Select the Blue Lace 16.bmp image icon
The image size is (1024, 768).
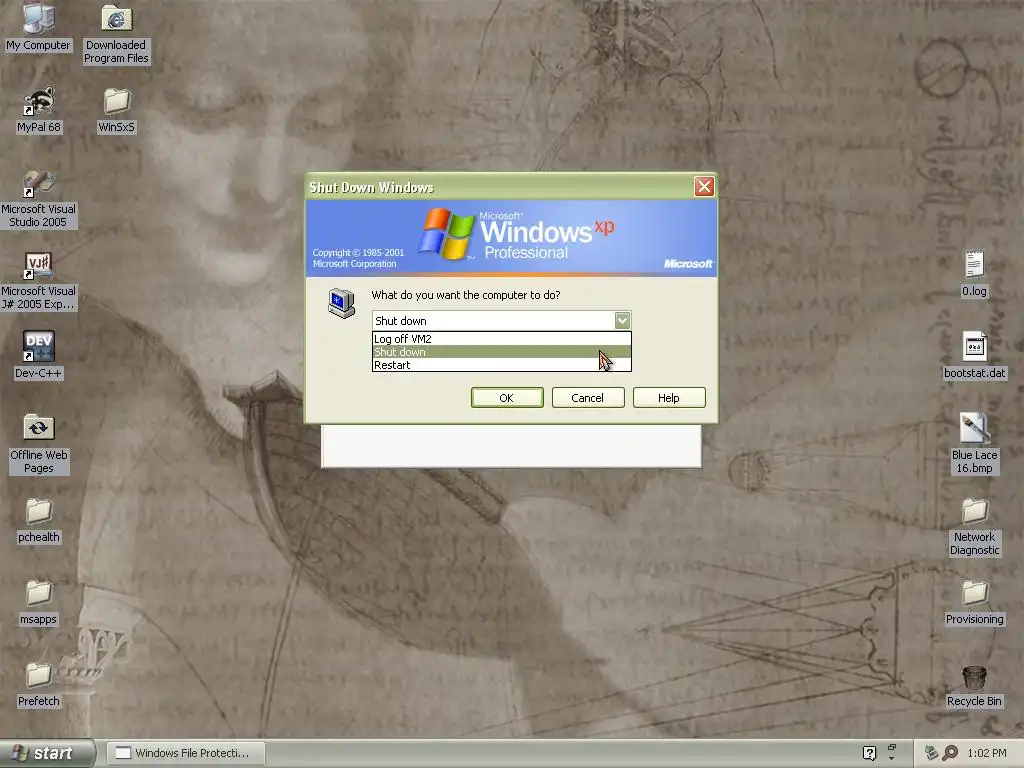pyautogui.click(x=974, y=443)
